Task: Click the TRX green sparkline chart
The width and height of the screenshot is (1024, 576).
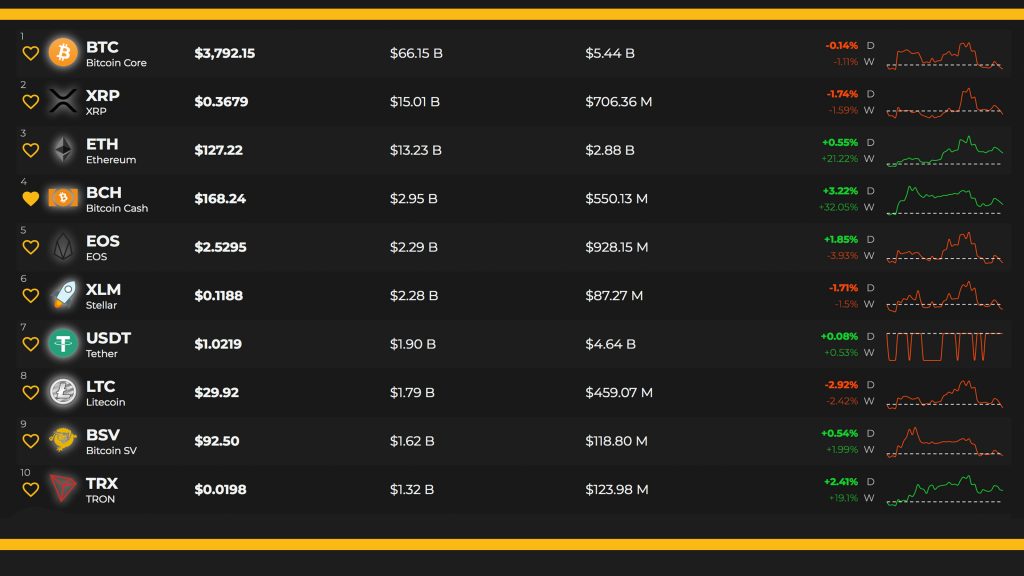Action: coord(944,490)
